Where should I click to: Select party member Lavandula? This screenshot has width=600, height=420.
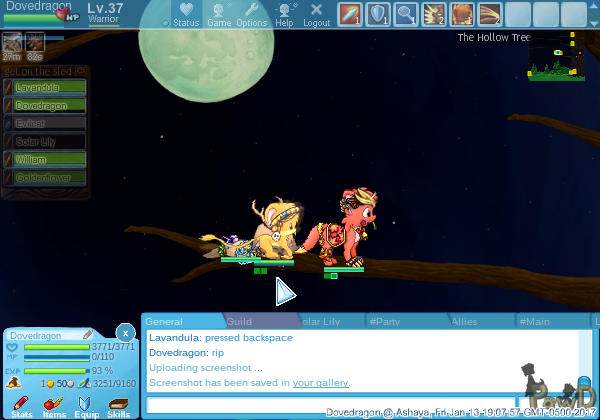[x=44, y=88]
